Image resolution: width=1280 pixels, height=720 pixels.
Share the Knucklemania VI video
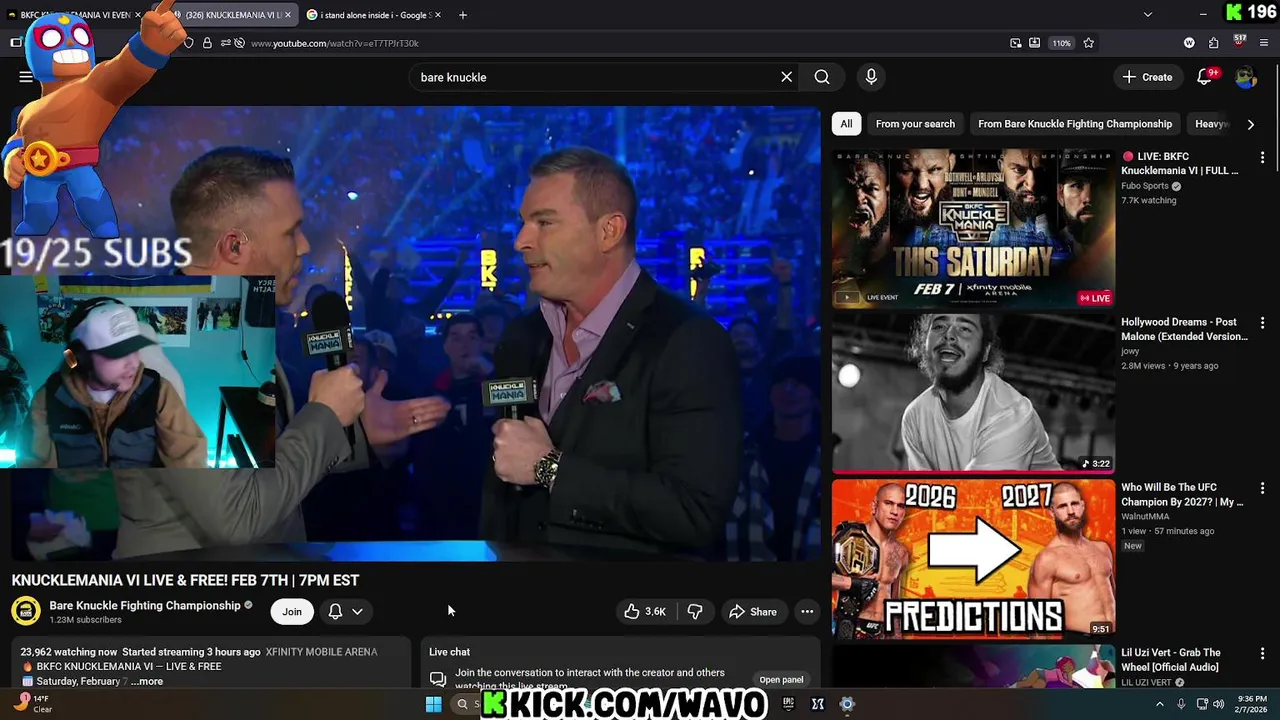(752, 612)
